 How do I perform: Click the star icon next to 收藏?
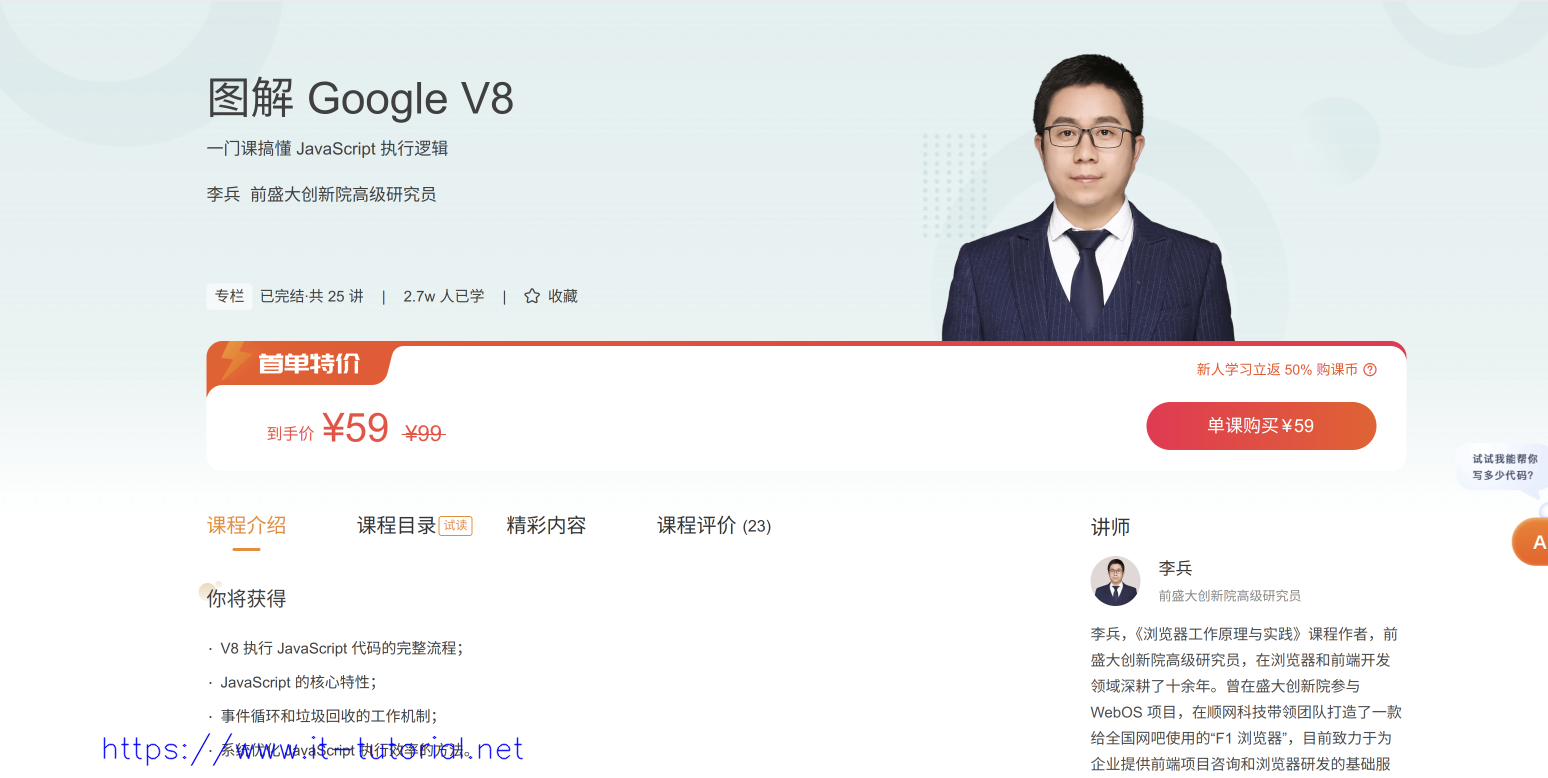pyautogui.click(x=532, y=296)
